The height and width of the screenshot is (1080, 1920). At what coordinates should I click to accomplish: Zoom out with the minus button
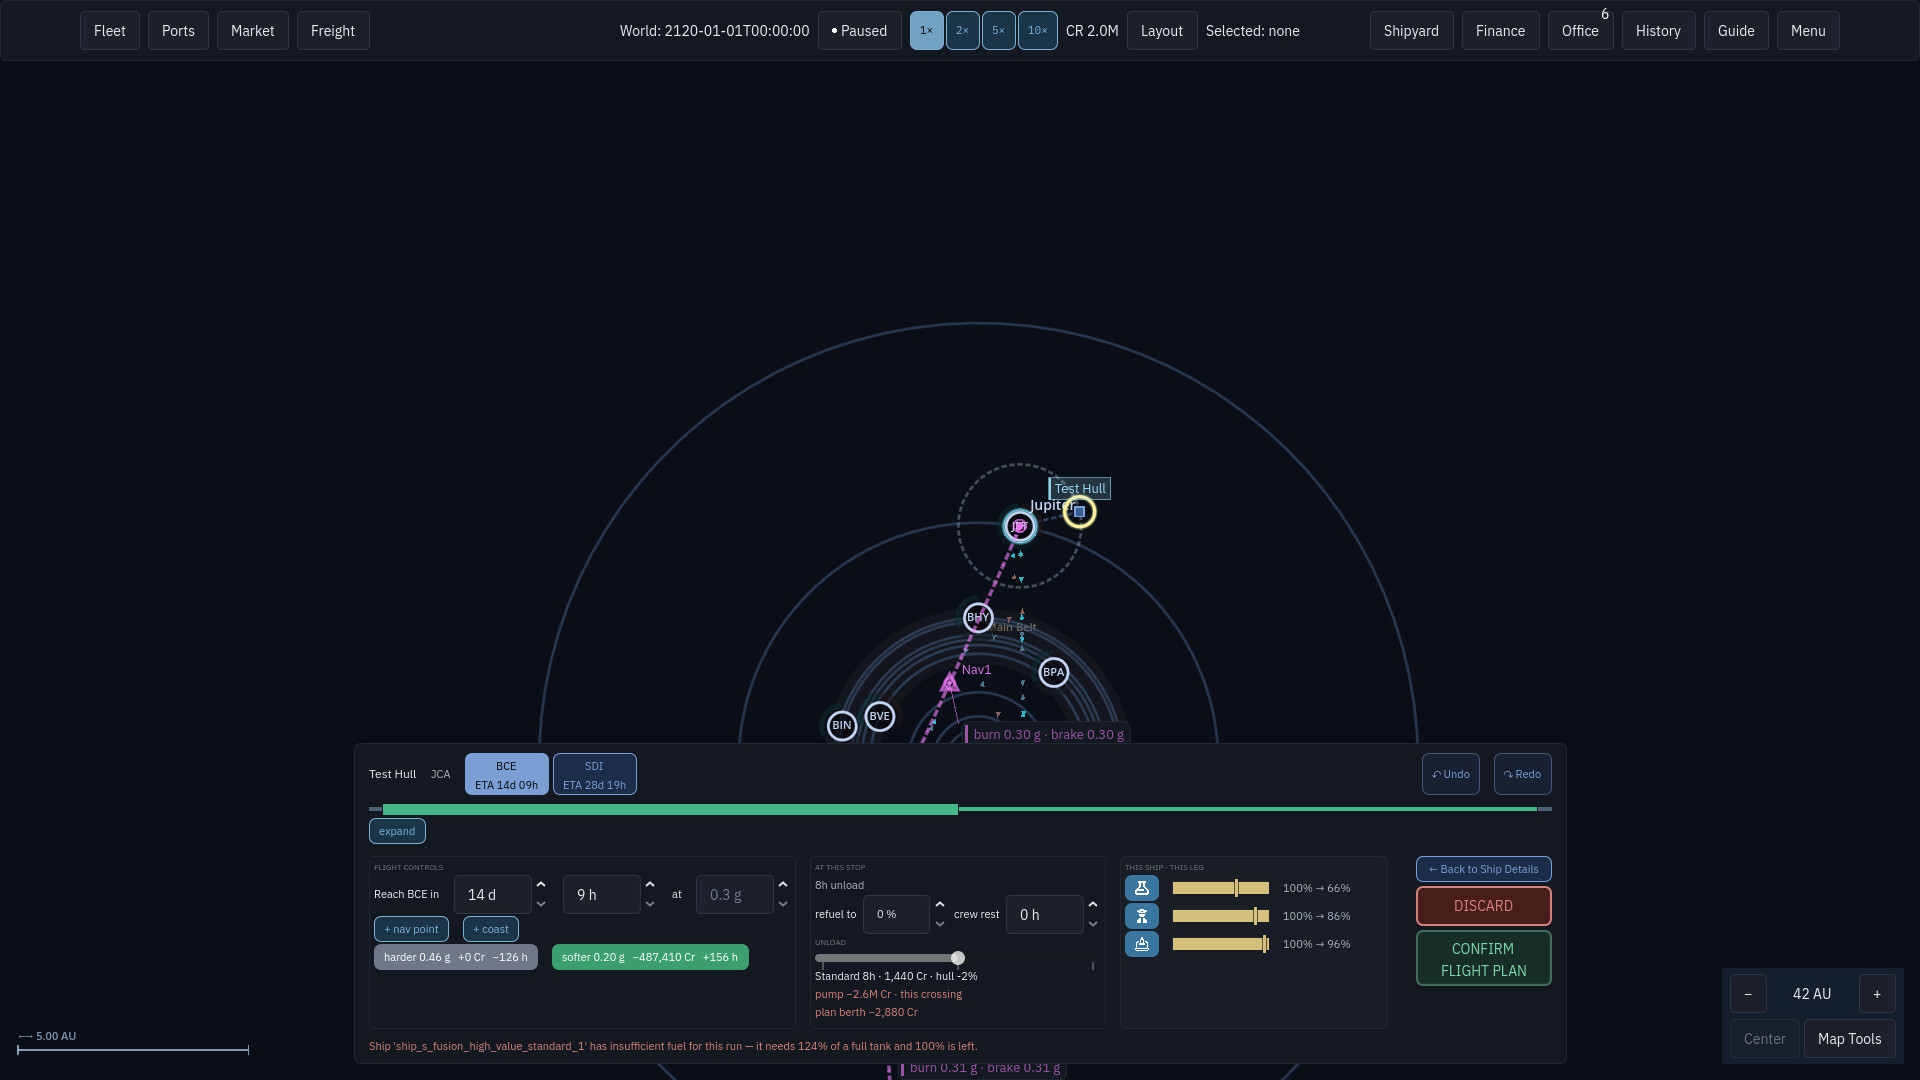1748,994
